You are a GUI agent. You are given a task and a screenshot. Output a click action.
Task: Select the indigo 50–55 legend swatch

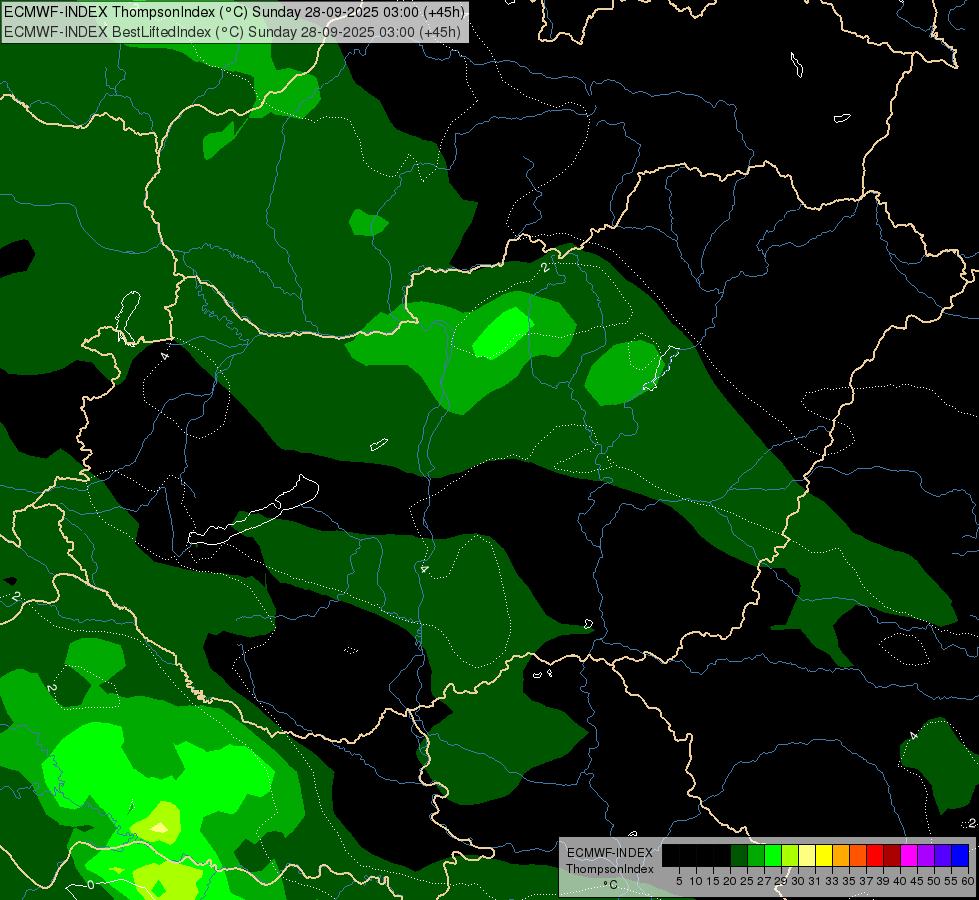pos(943,855)
